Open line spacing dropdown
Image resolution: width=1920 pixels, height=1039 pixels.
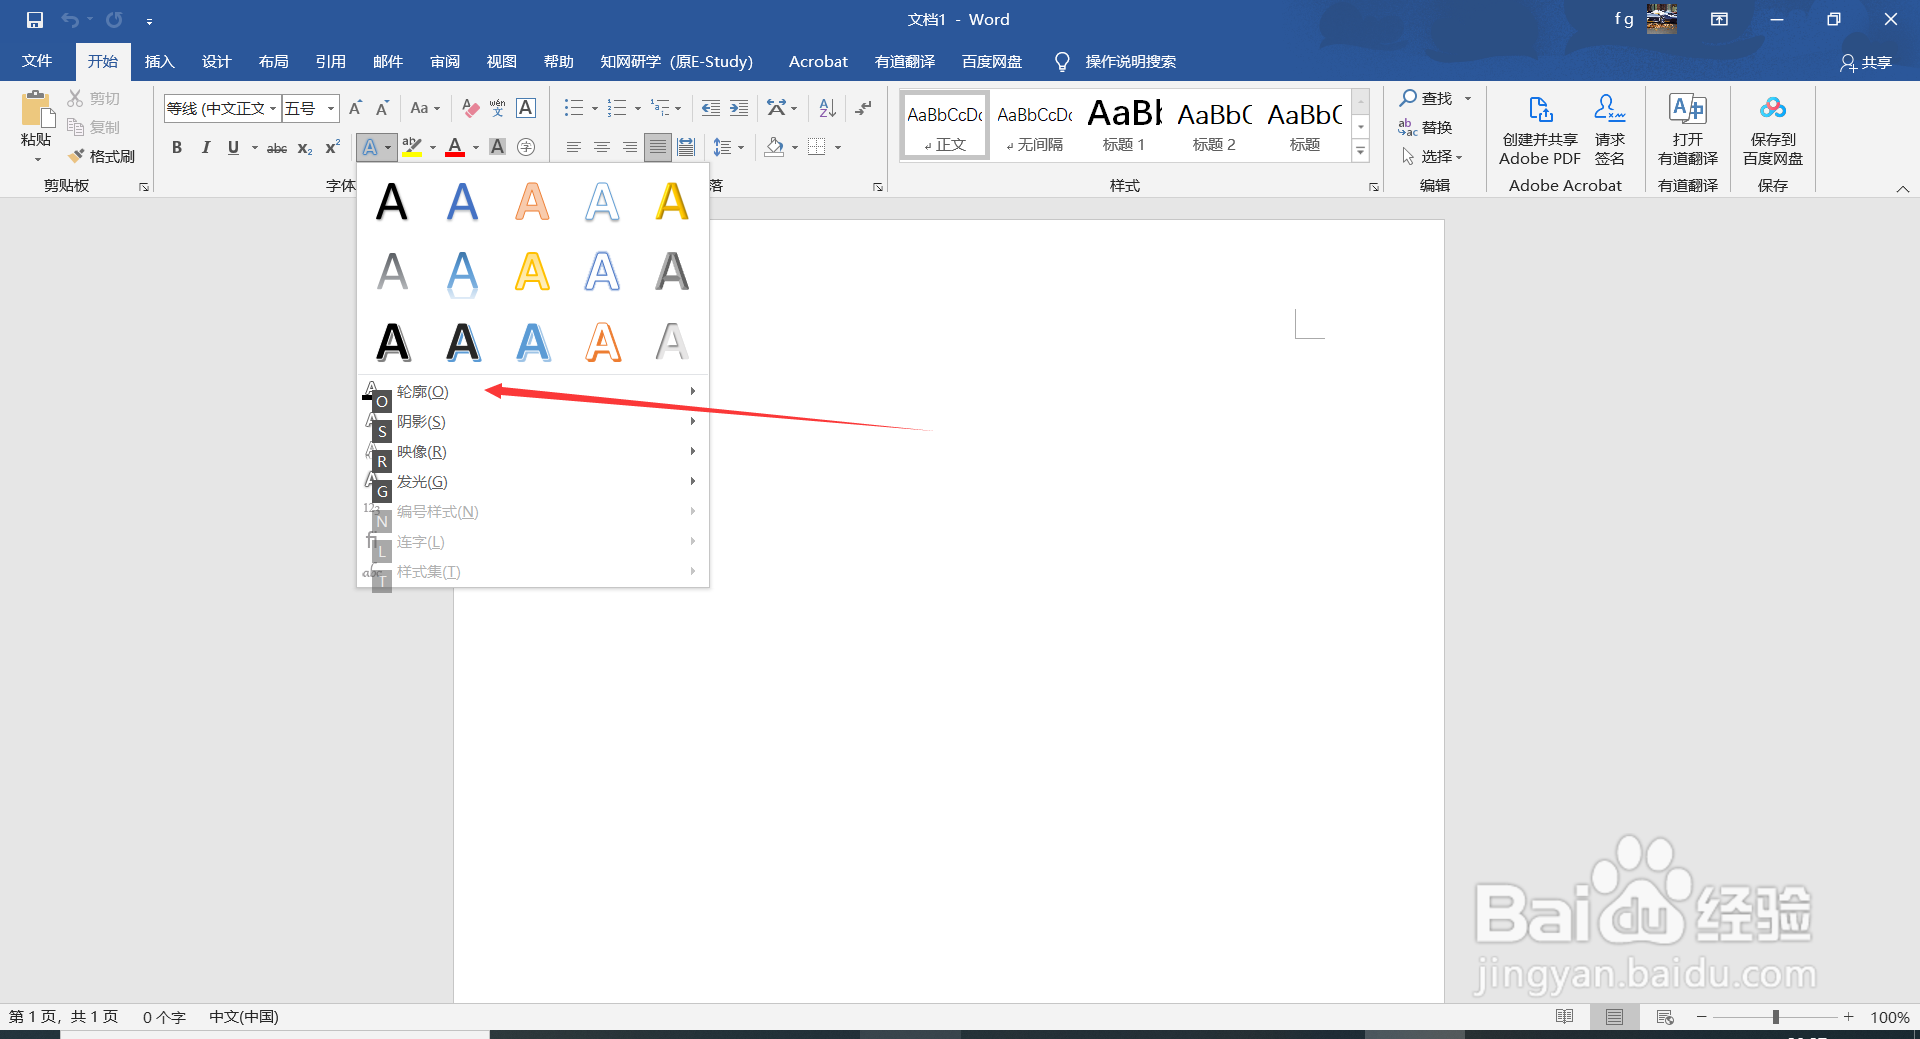pyautogui.click(x=729, y=147)
